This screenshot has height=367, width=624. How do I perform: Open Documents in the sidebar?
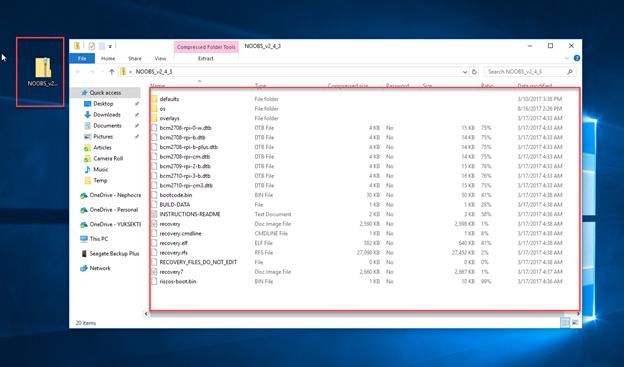(x=107, y=126)
